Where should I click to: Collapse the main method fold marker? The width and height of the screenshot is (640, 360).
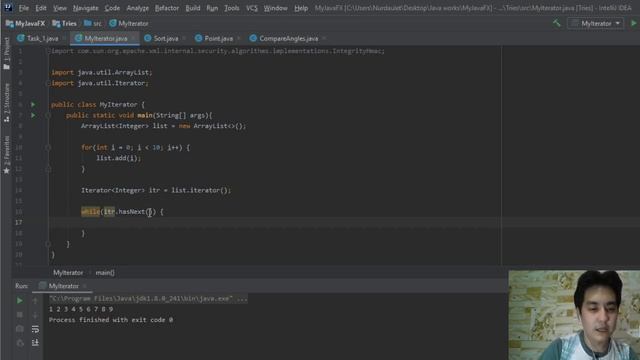point(48,116)
